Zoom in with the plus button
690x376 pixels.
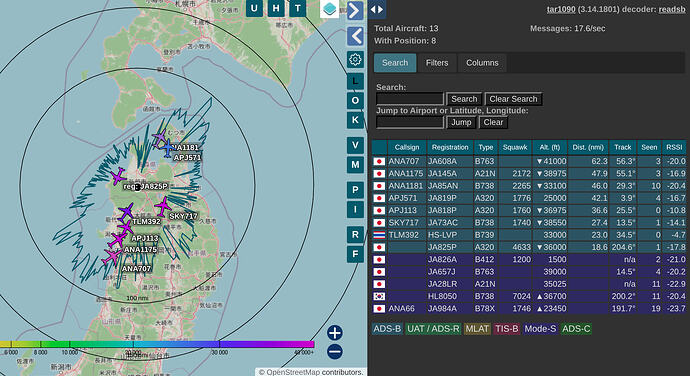[334, 333]
